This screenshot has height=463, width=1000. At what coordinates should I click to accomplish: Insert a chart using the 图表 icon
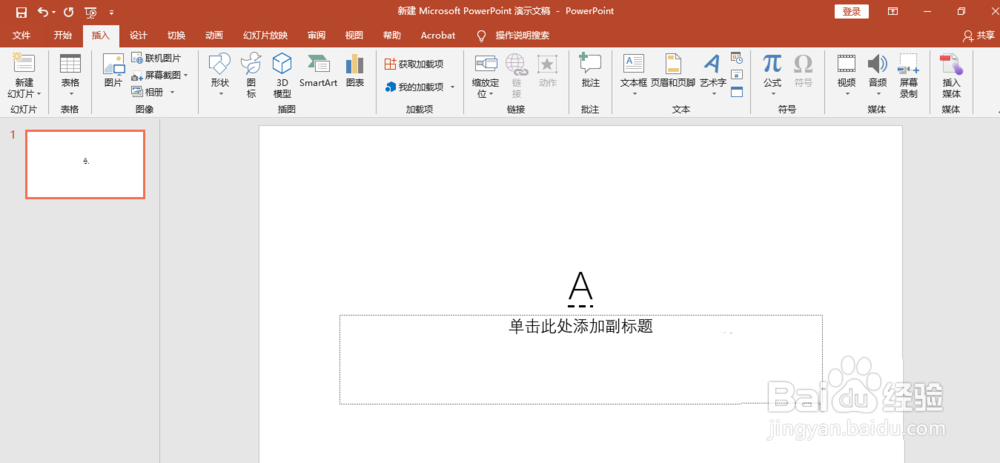355,70
